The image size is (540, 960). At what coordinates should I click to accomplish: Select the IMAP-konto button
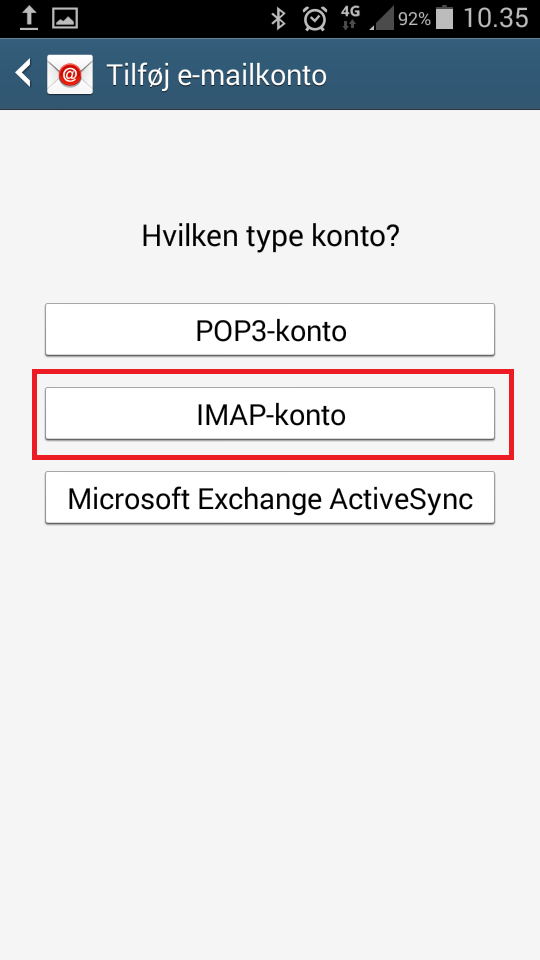pos(270,414)
